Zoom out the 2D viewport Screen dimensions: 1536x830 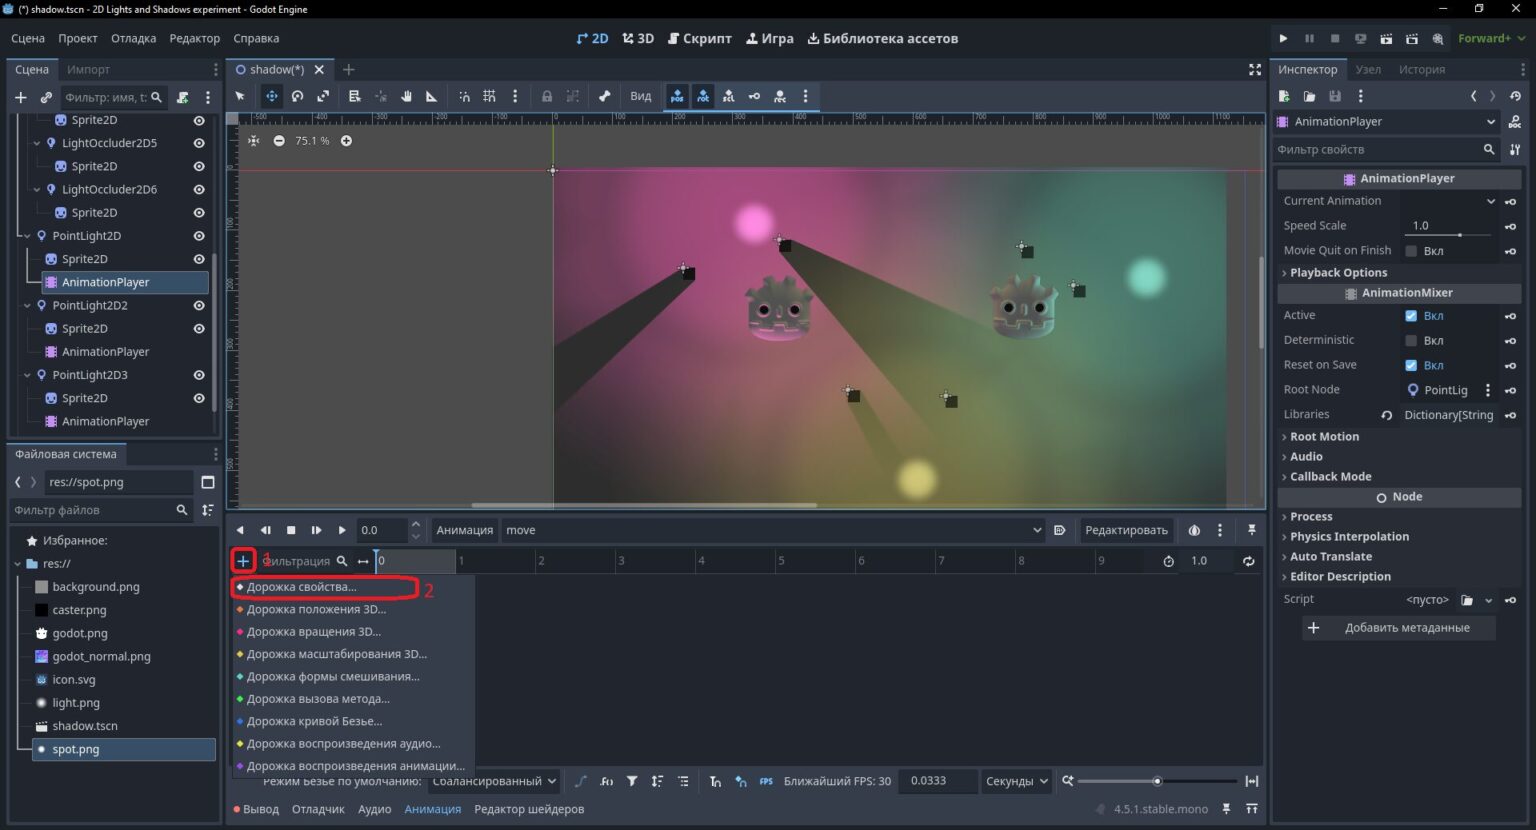click(279, 141)
